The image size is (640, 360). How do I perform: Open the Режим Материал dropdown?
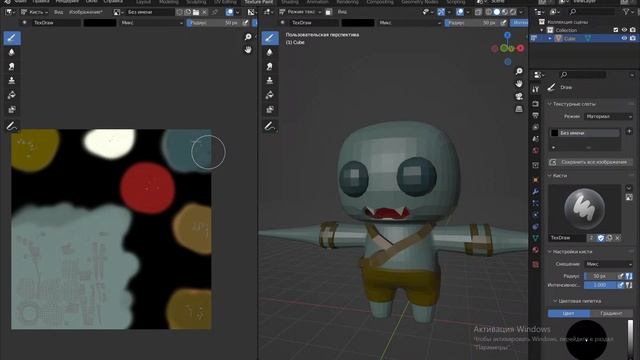(x=608, y=117)
